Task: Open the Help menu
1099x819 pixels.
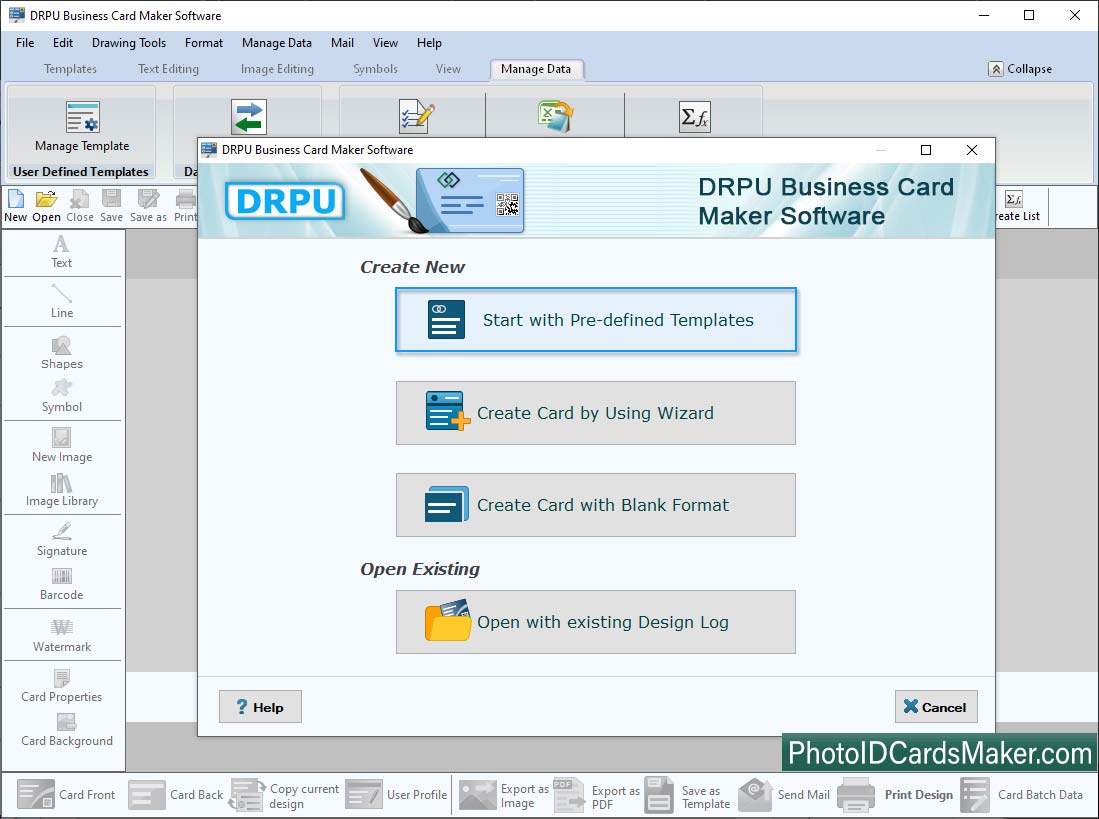Action: tap(429, 43)
